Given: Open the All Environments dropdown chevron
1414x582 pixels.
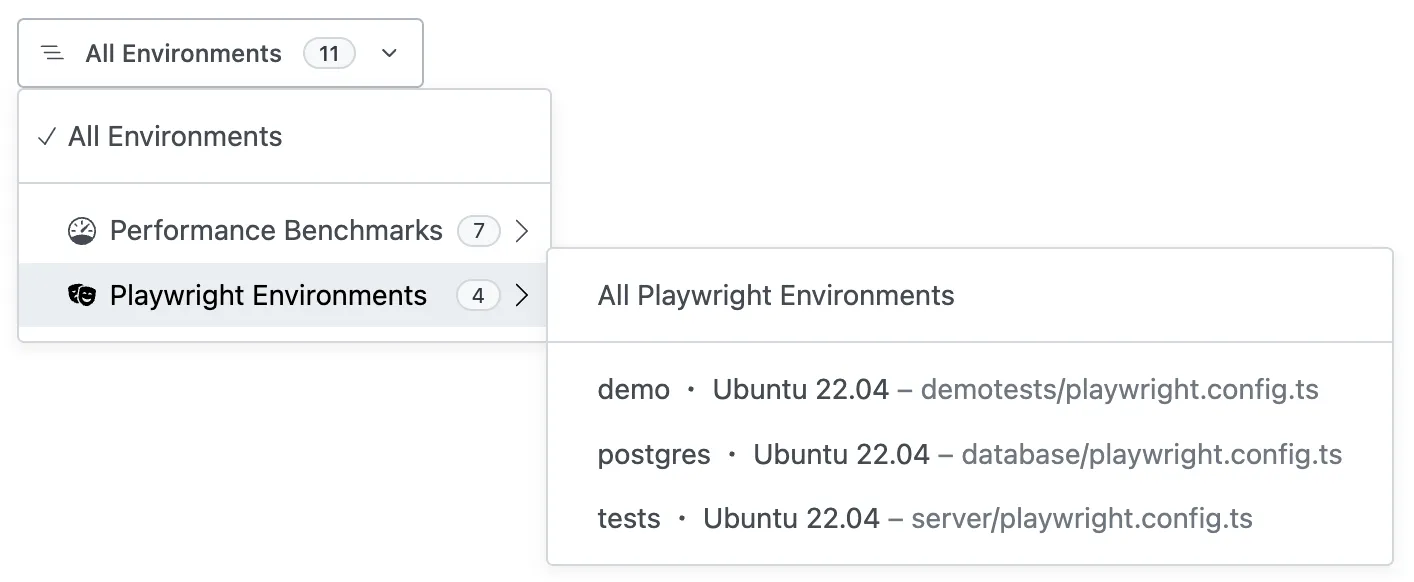Looking at the screenshot, I should (389, 53).
